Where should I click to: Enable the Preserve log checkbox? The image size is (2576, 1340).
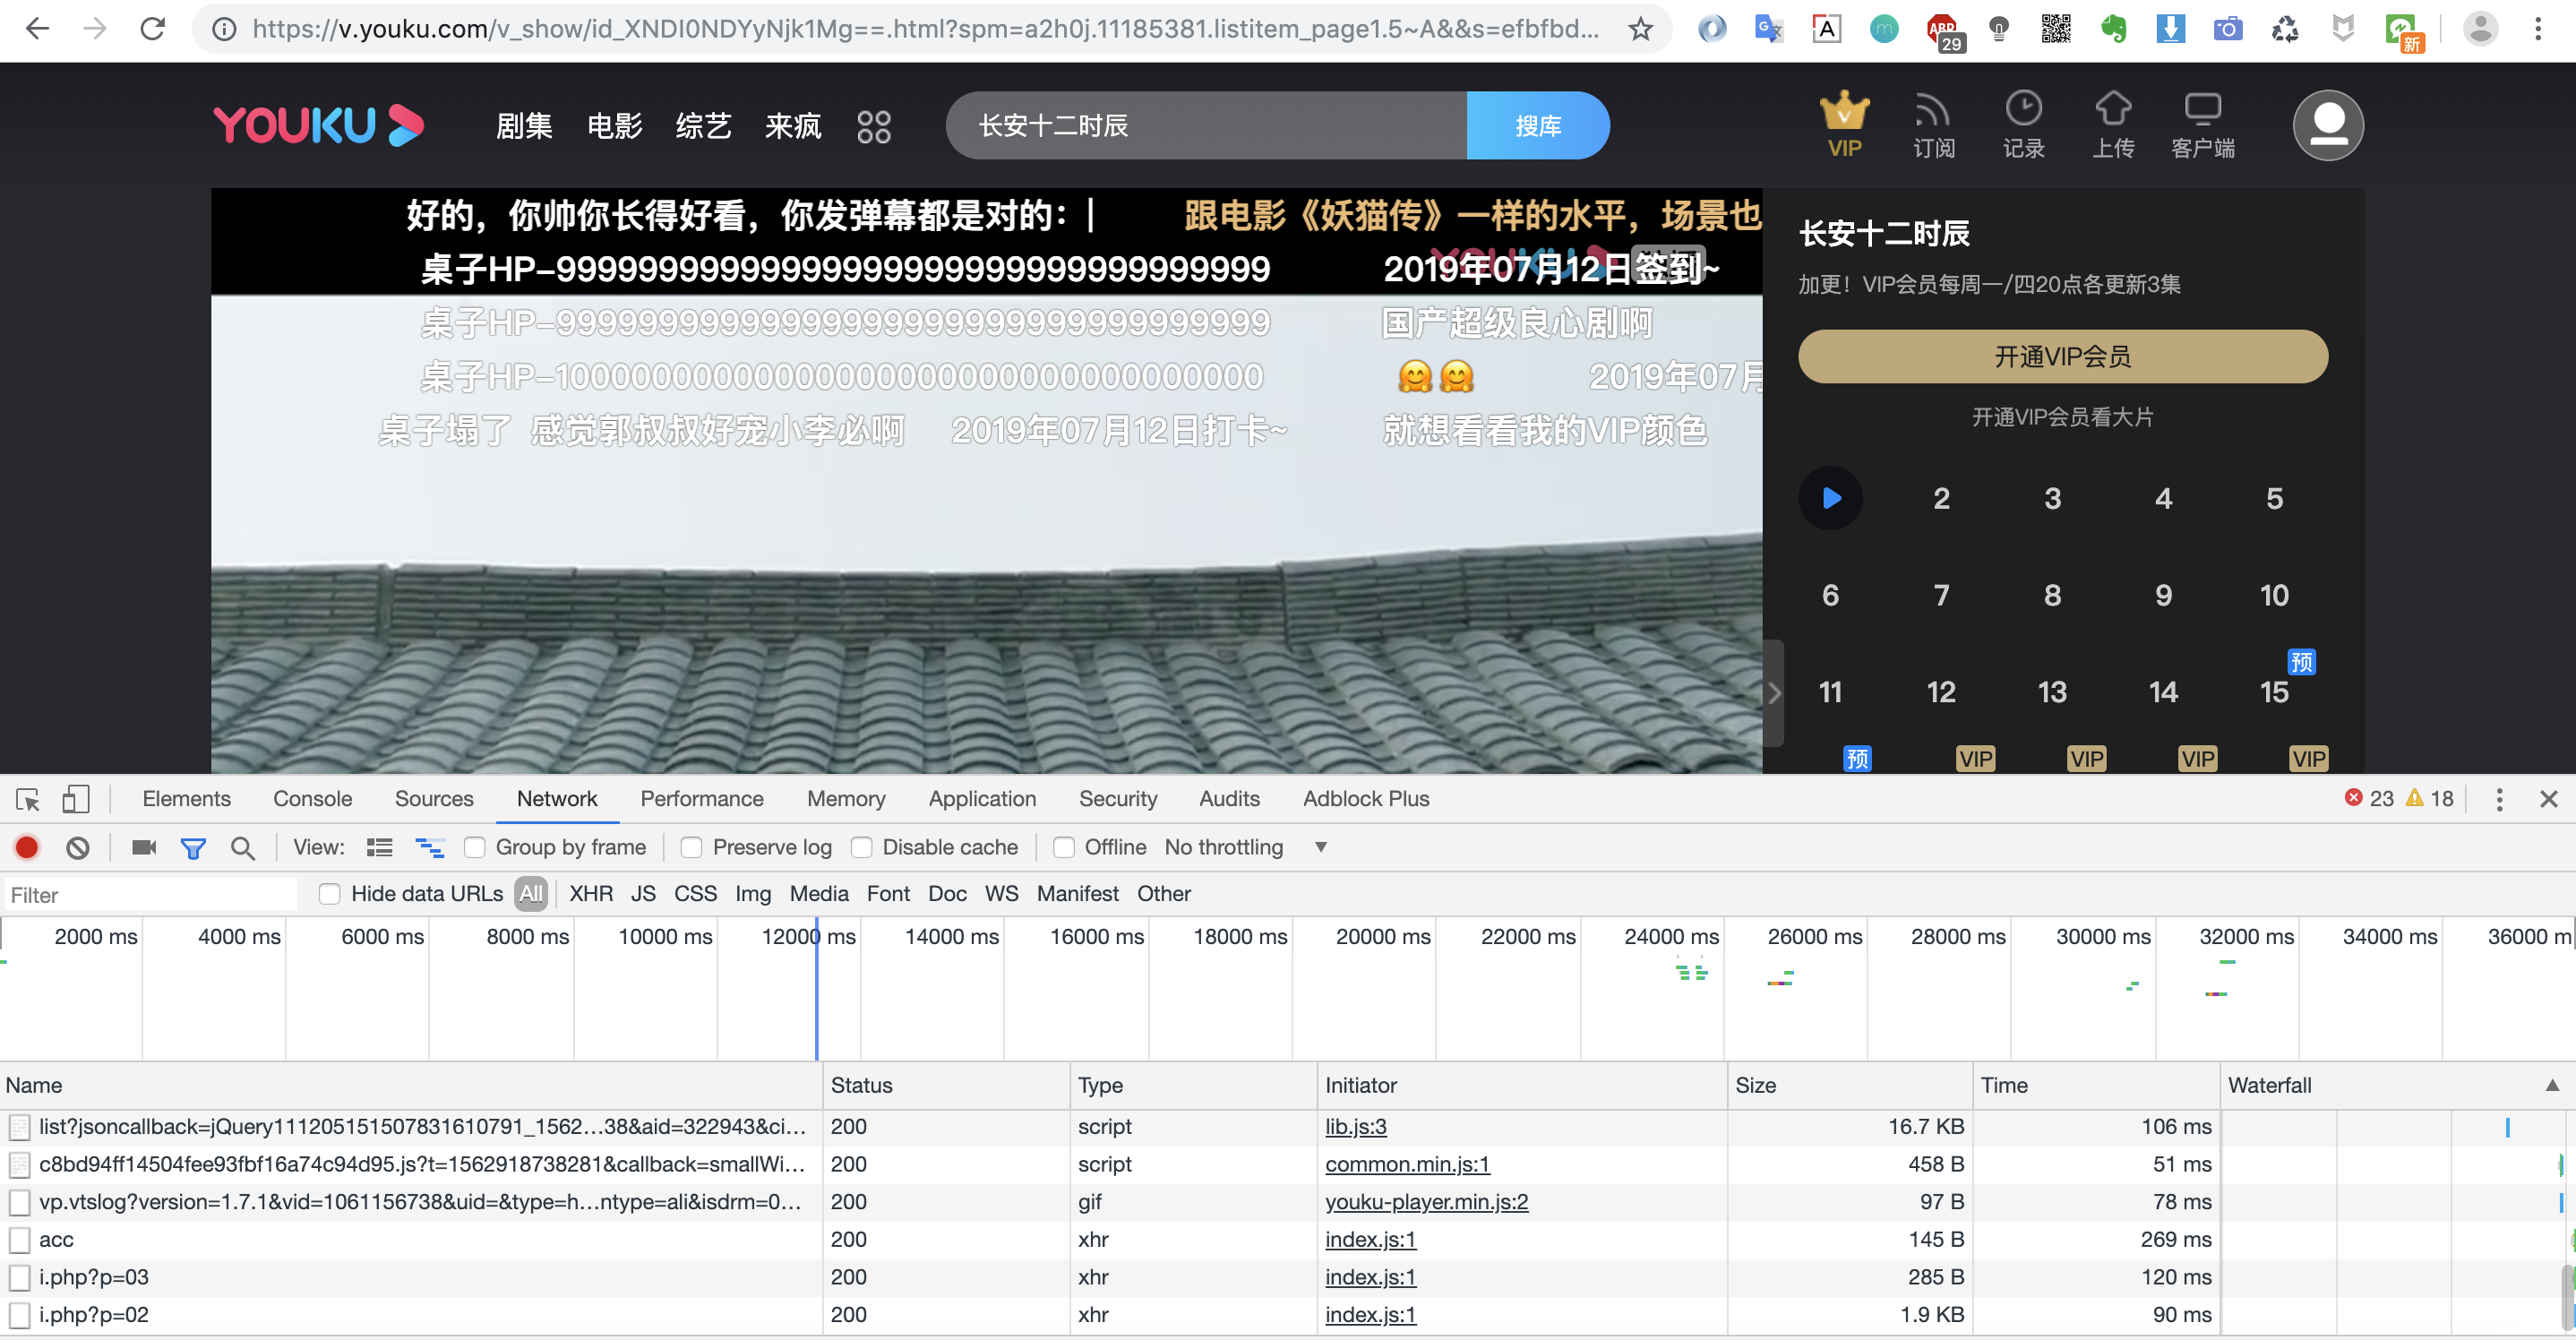(691, 847)
